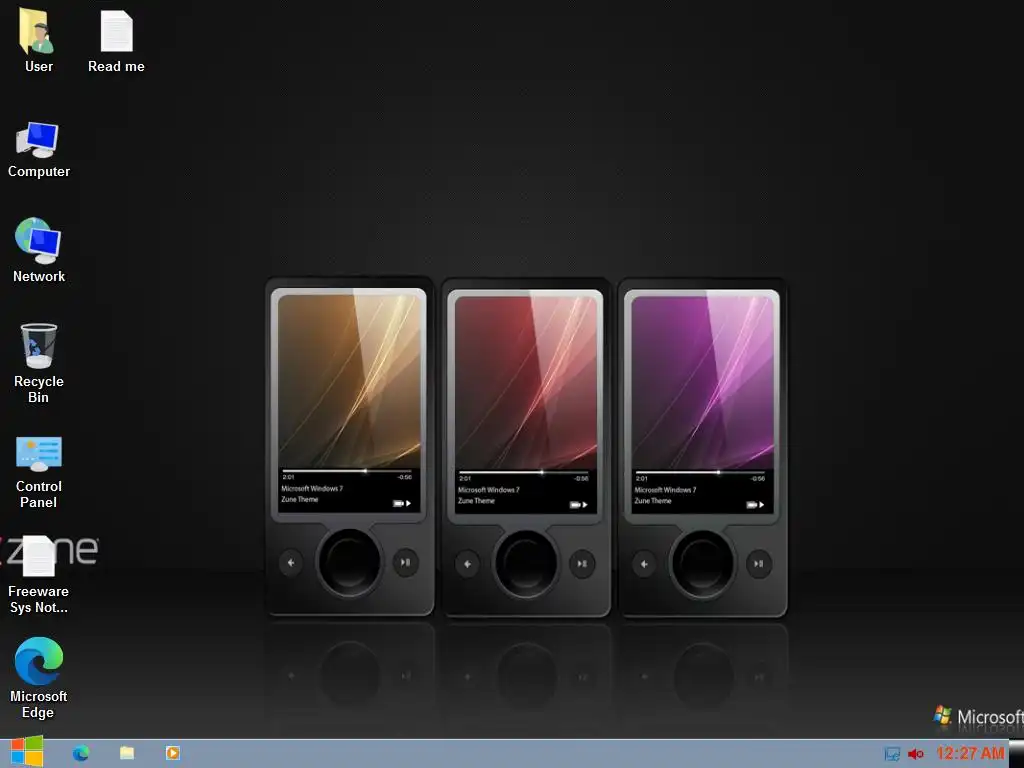Launch the media player taskbar icon
The image size is (1024, 768).
pos(172,753)
